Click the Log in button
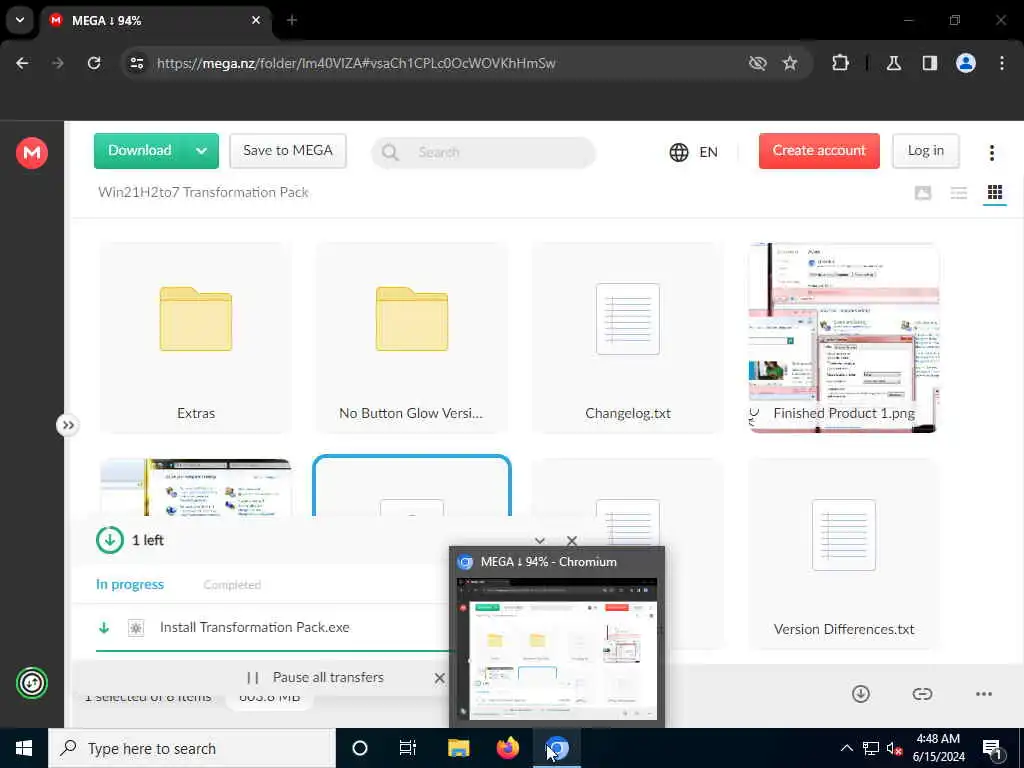This screenshot has height=768, width=1024. [x=925, y=151]
